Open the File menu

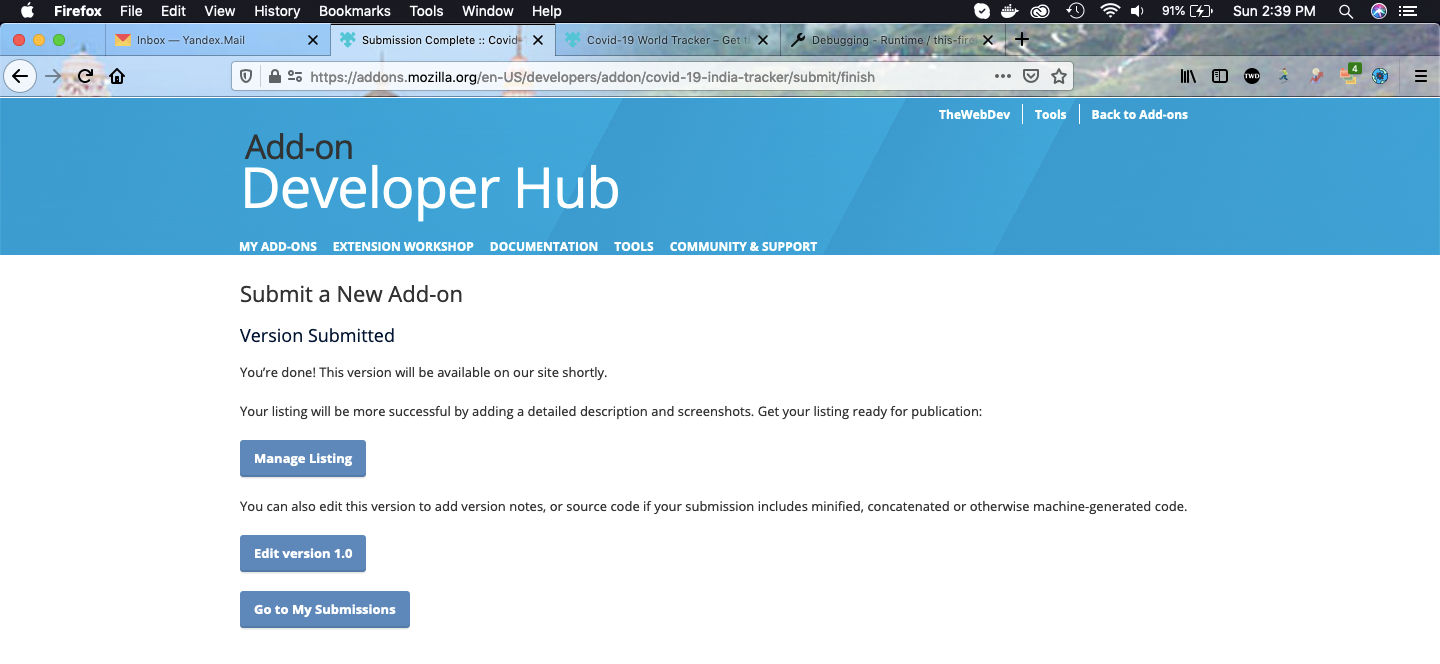coord(131,11)
